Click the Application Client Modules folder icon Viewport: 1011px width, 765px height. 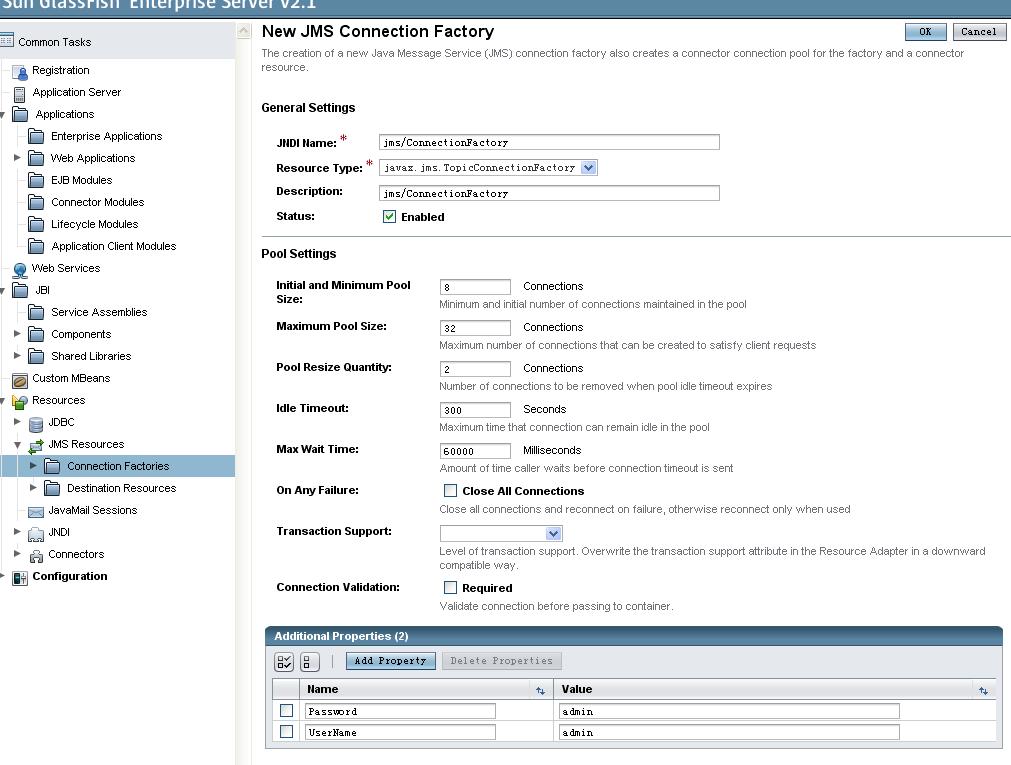click(36, 246)
